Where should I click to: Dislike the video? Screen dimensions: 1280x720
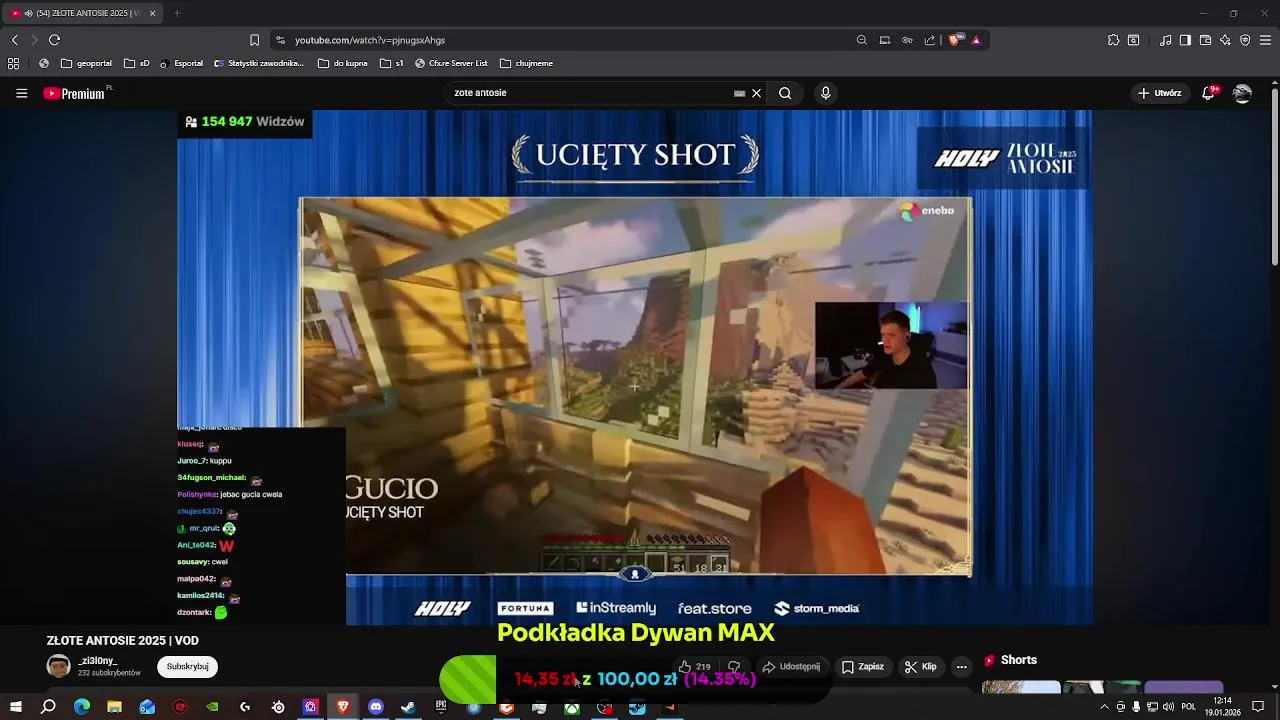pyautogui.click(x=734, y=667)
